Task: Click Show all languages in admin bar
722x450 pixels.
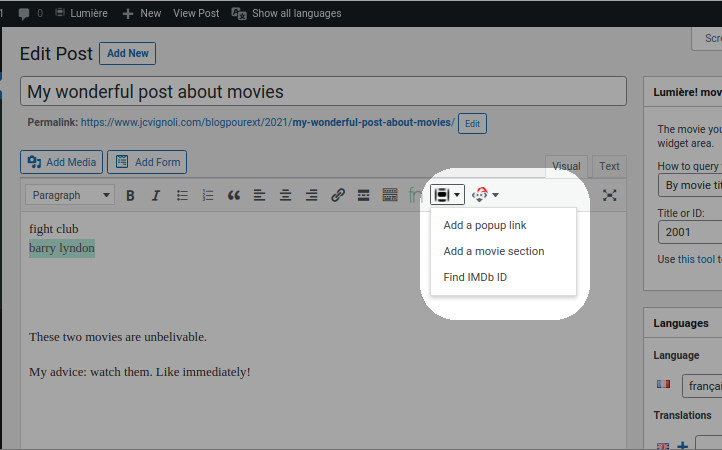Action: pos(286,13)
